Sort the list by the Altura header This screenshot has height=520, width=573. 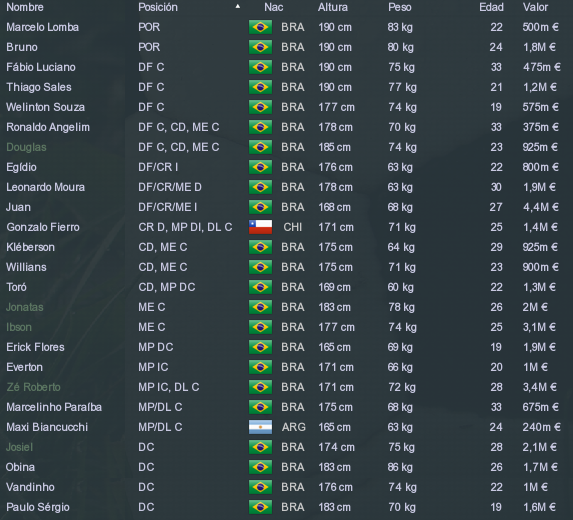coord(333,7)
